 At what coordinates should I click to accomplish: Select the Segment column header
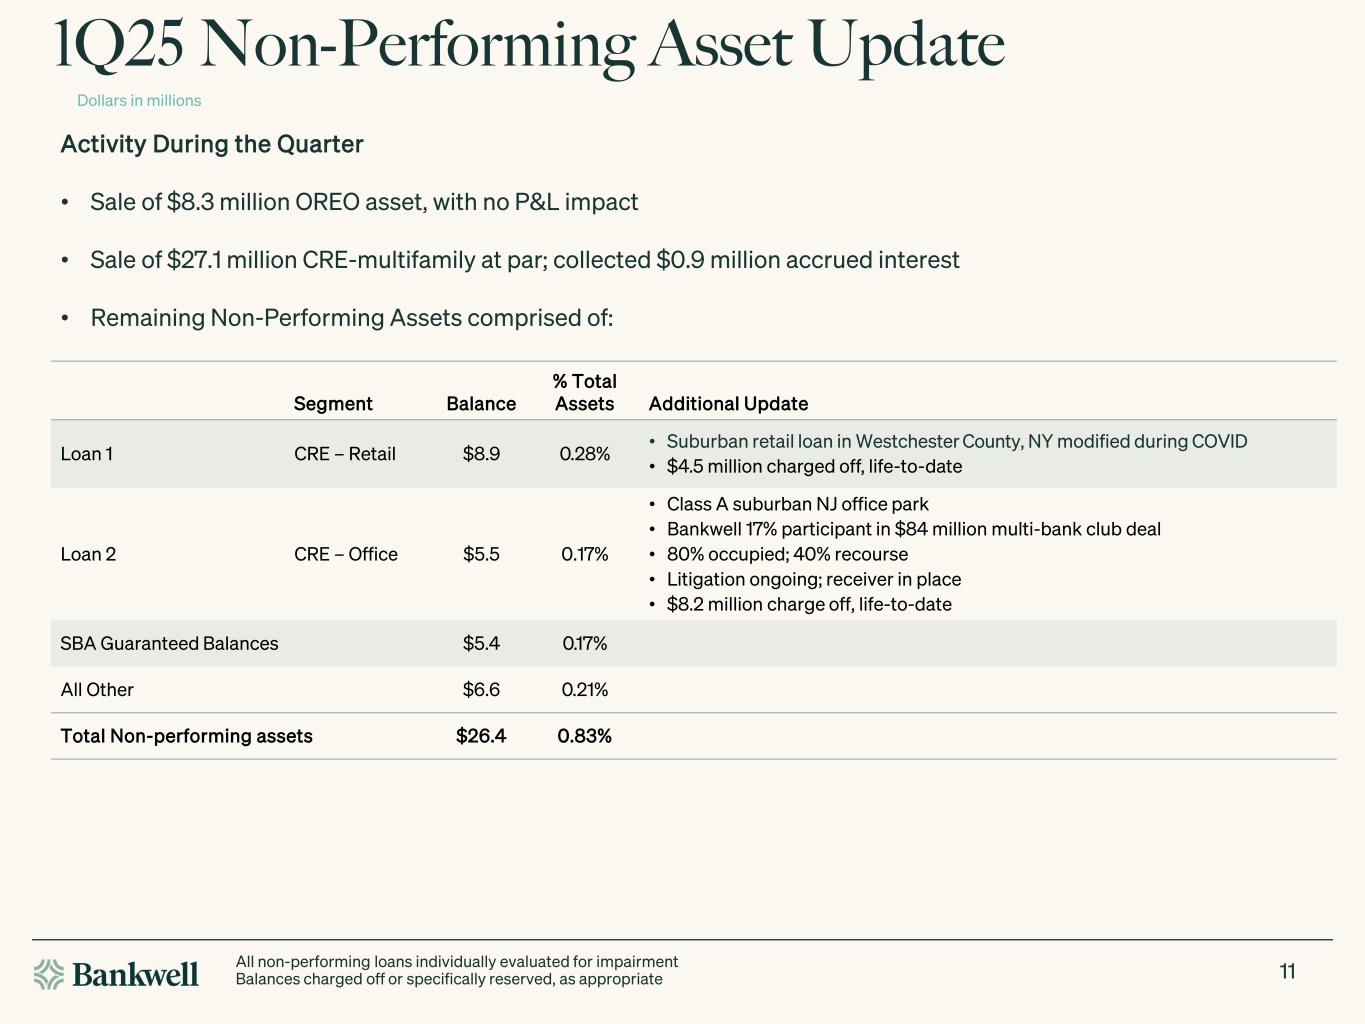point(333,404)
